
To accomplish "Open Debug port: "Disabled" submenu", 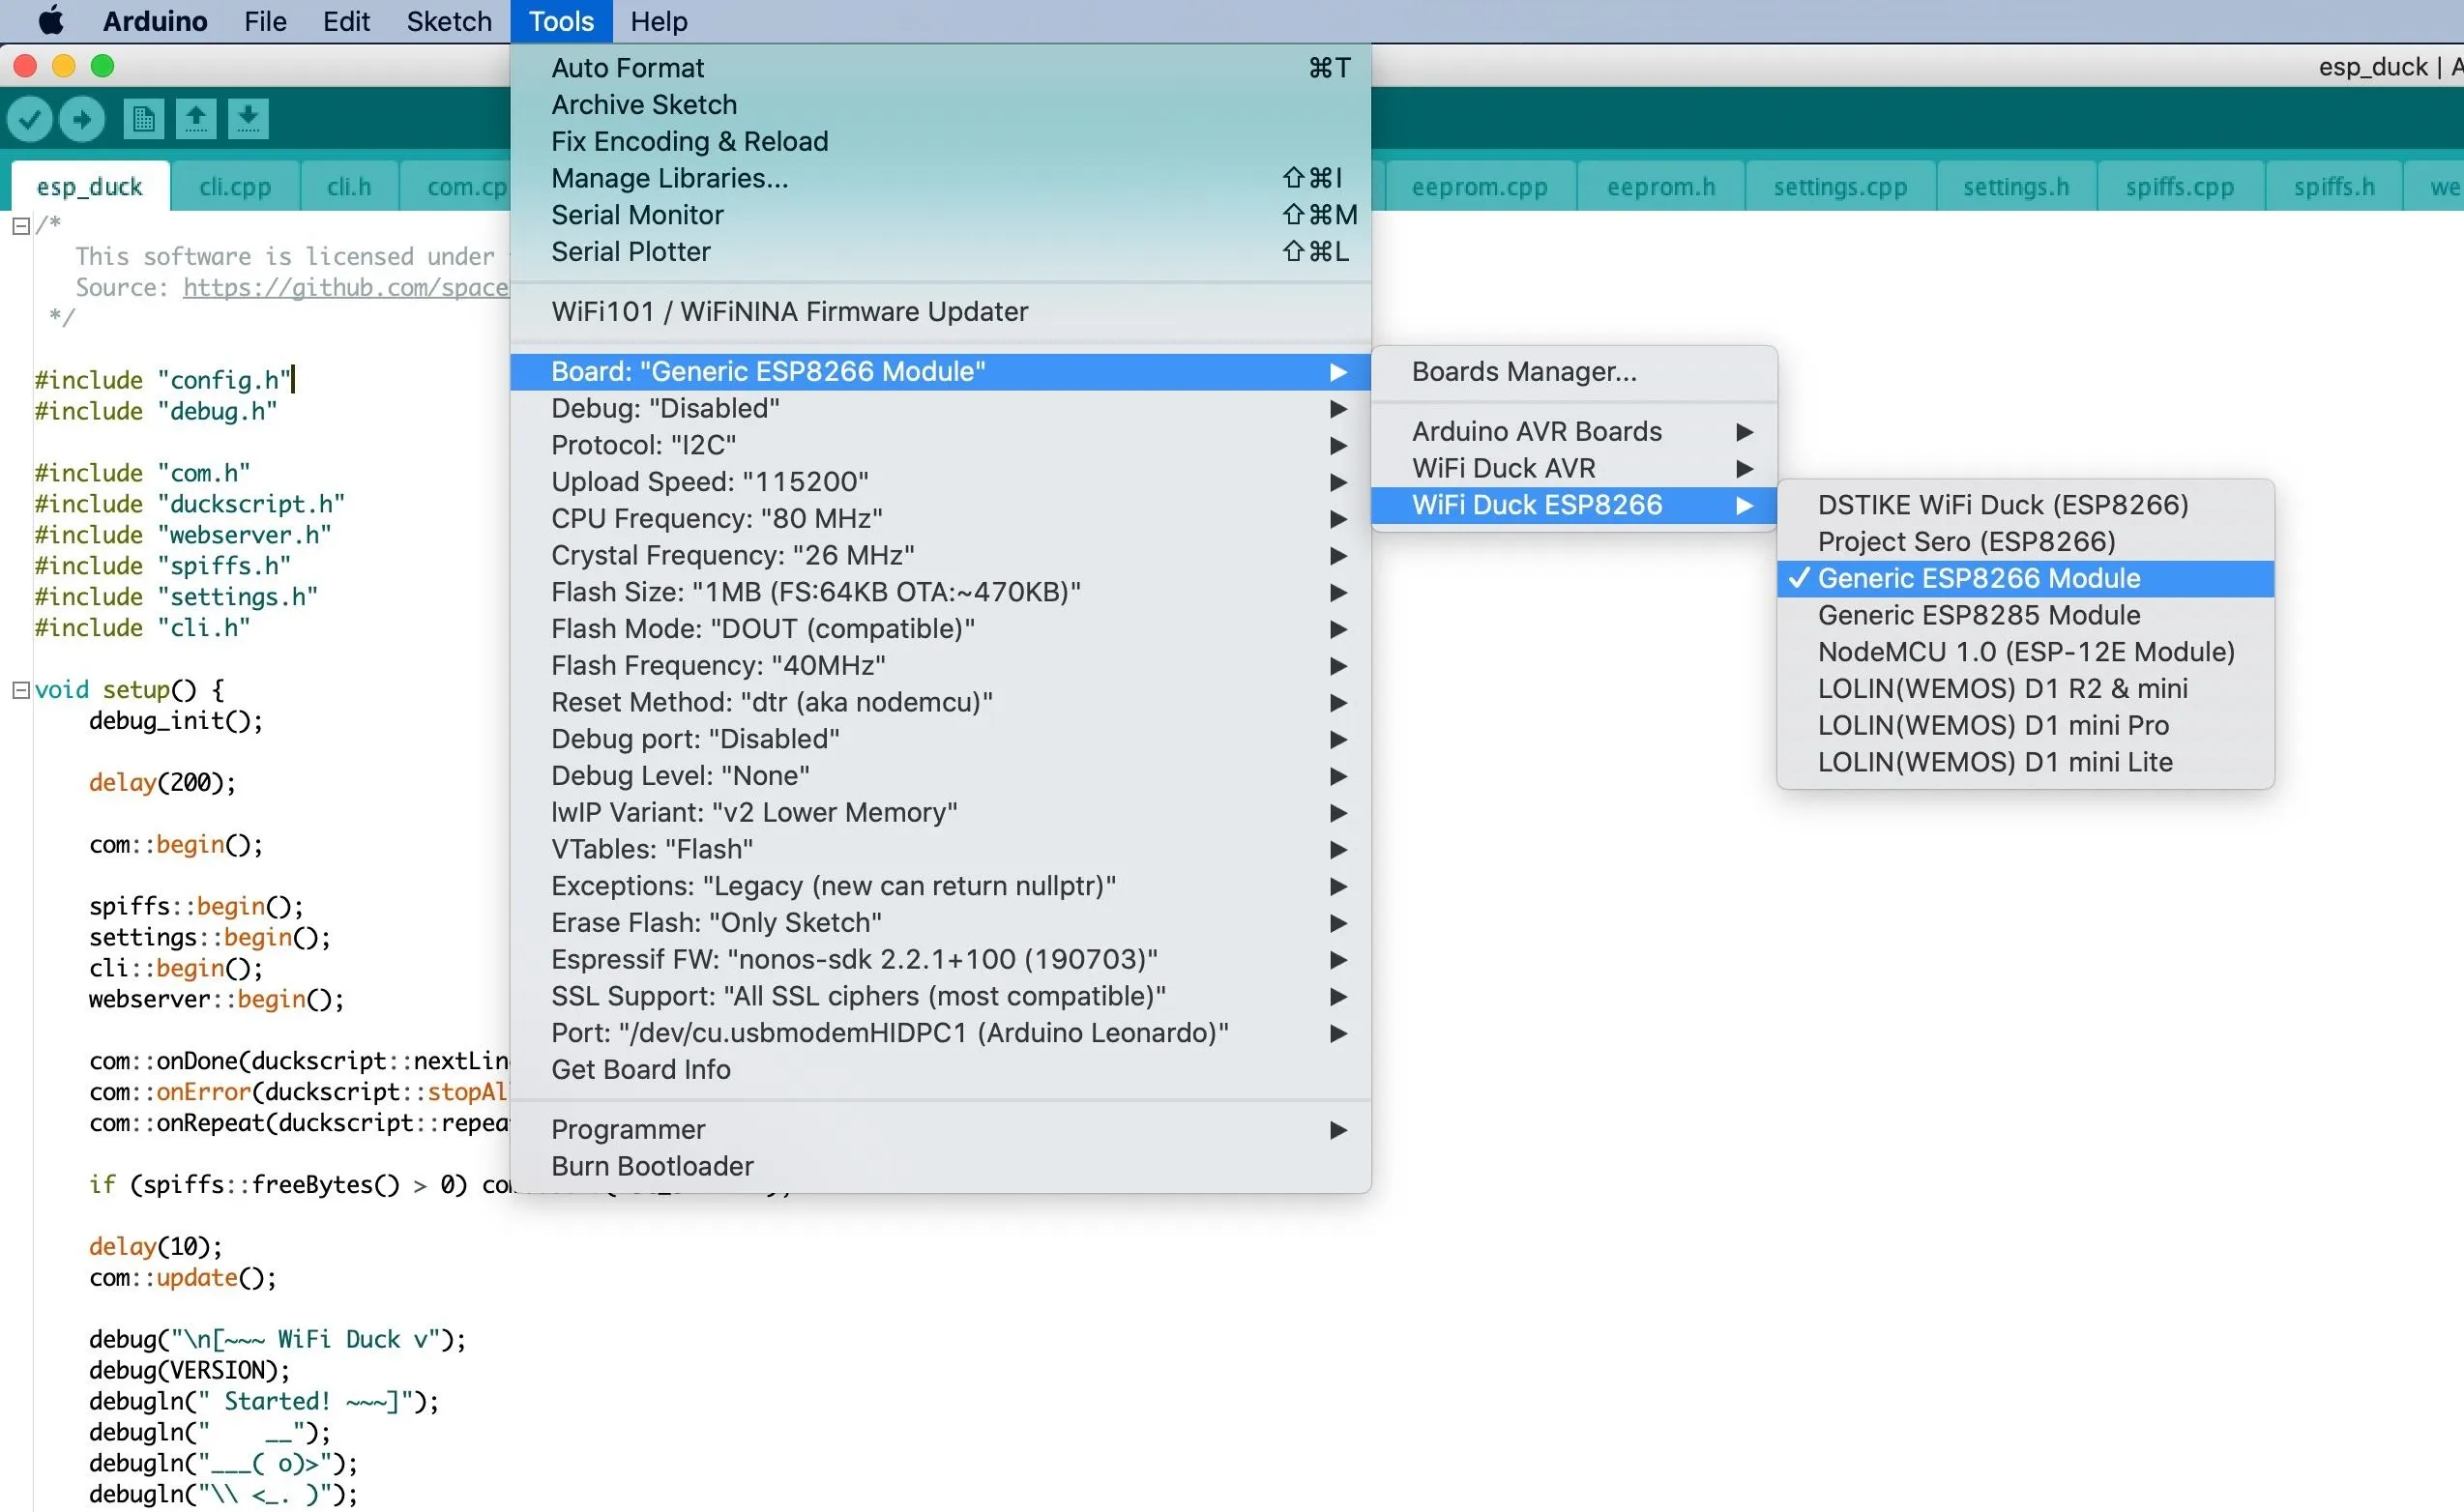I will pos(940,739).
